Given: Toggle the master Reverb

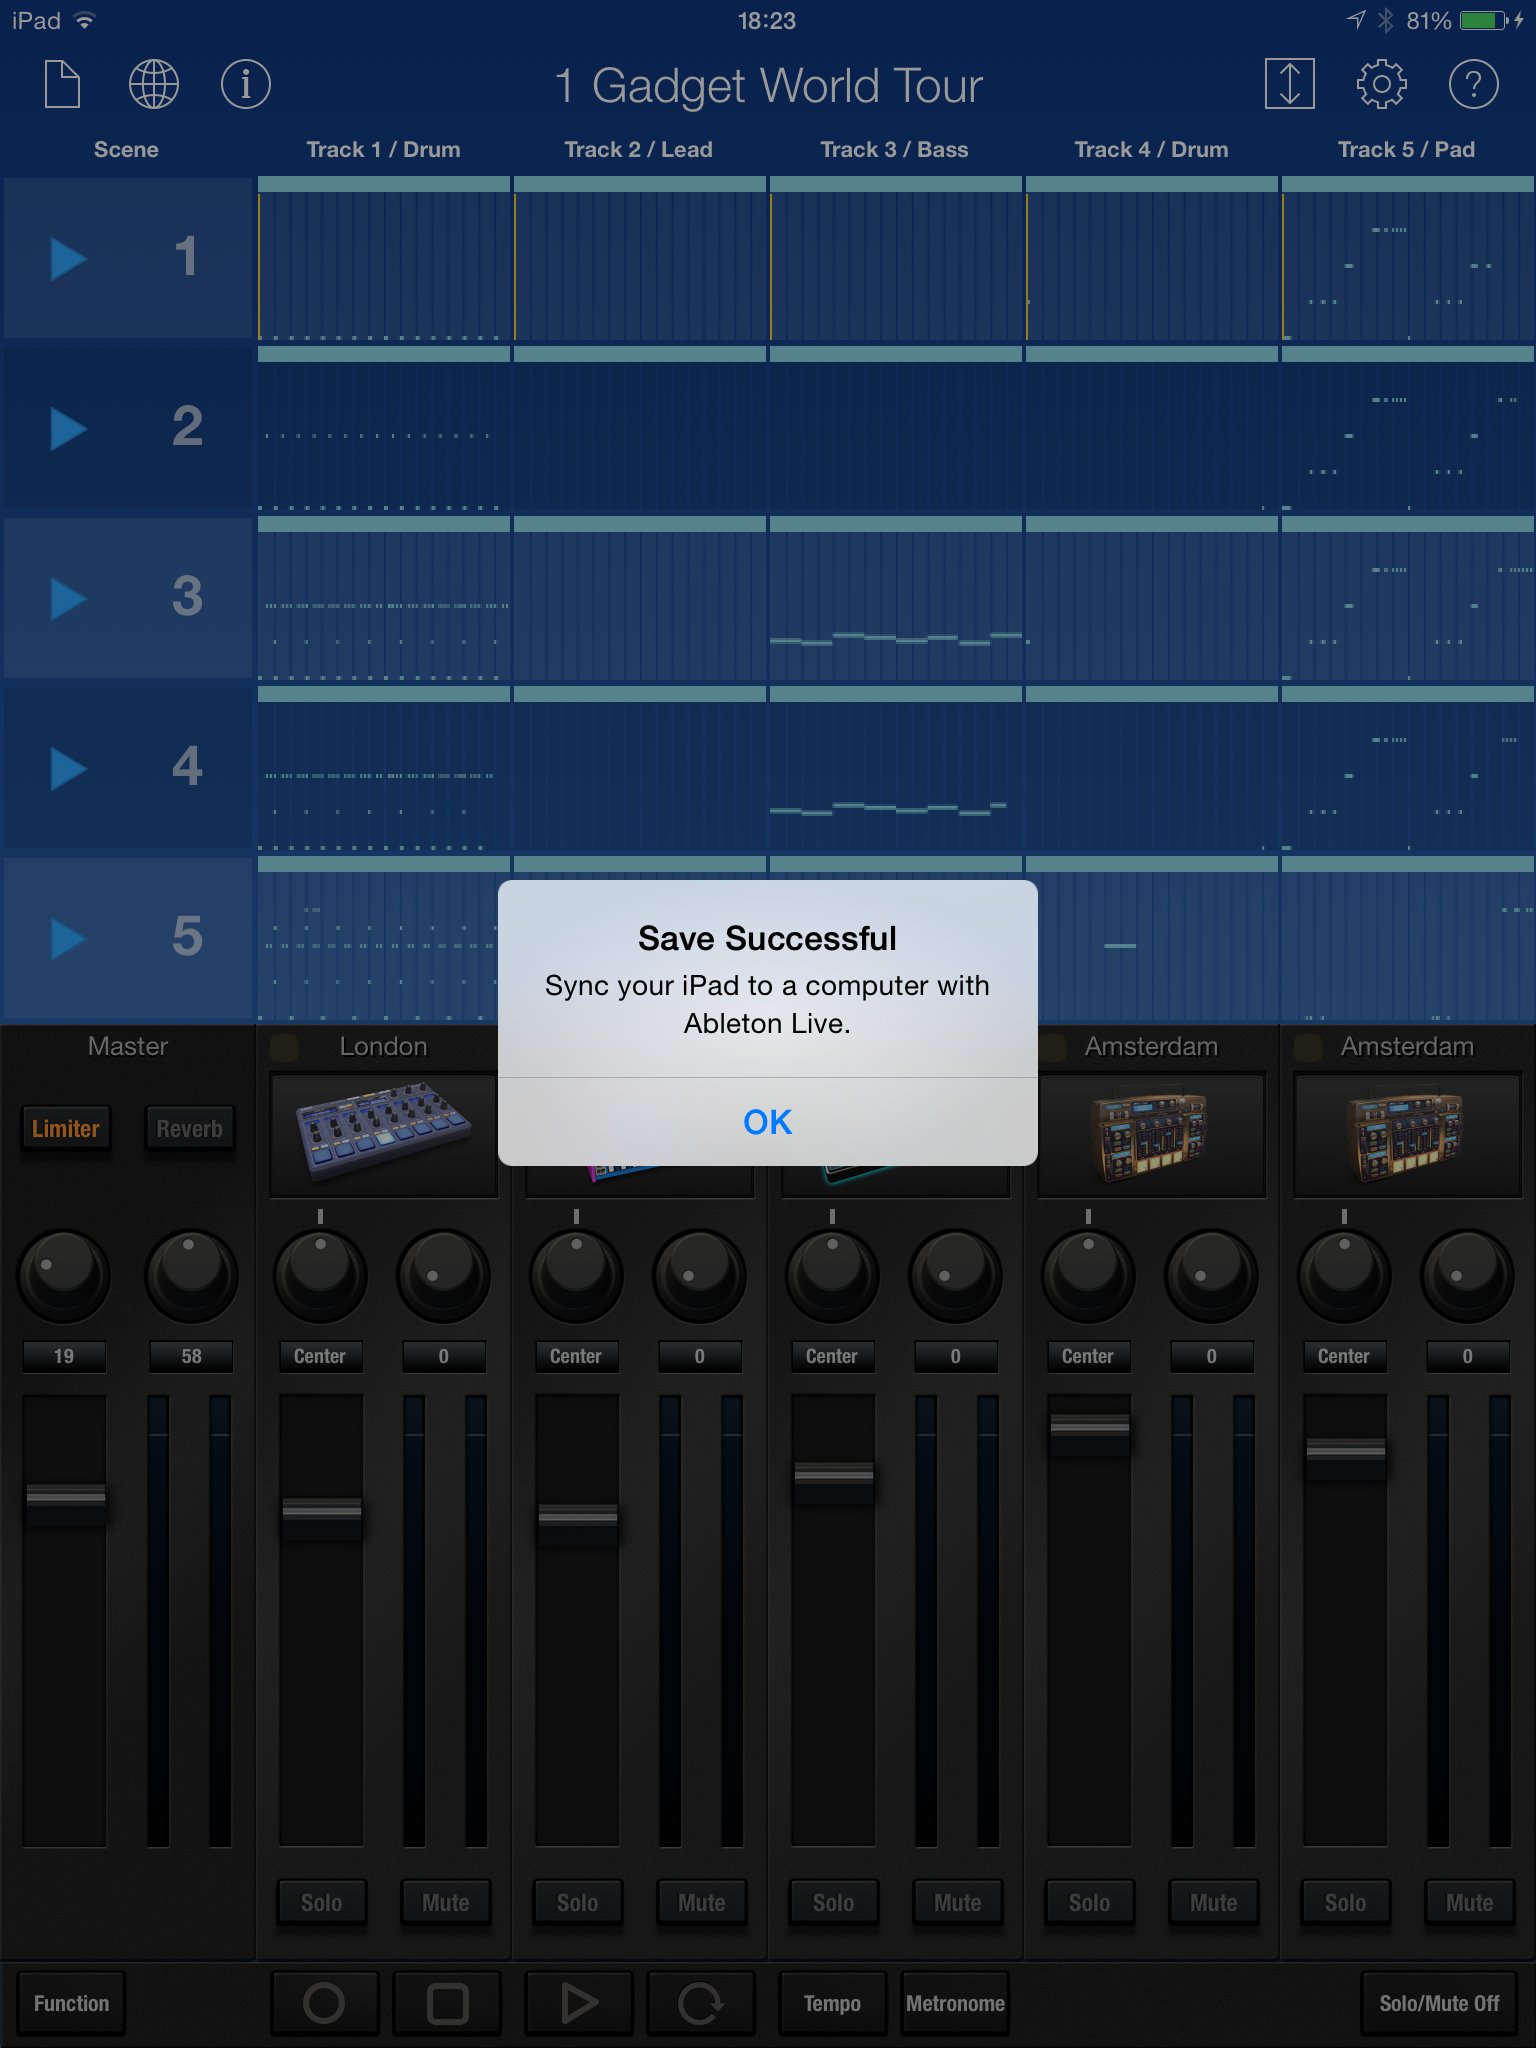Looking at the screenshot, I should pos(190,1129).
